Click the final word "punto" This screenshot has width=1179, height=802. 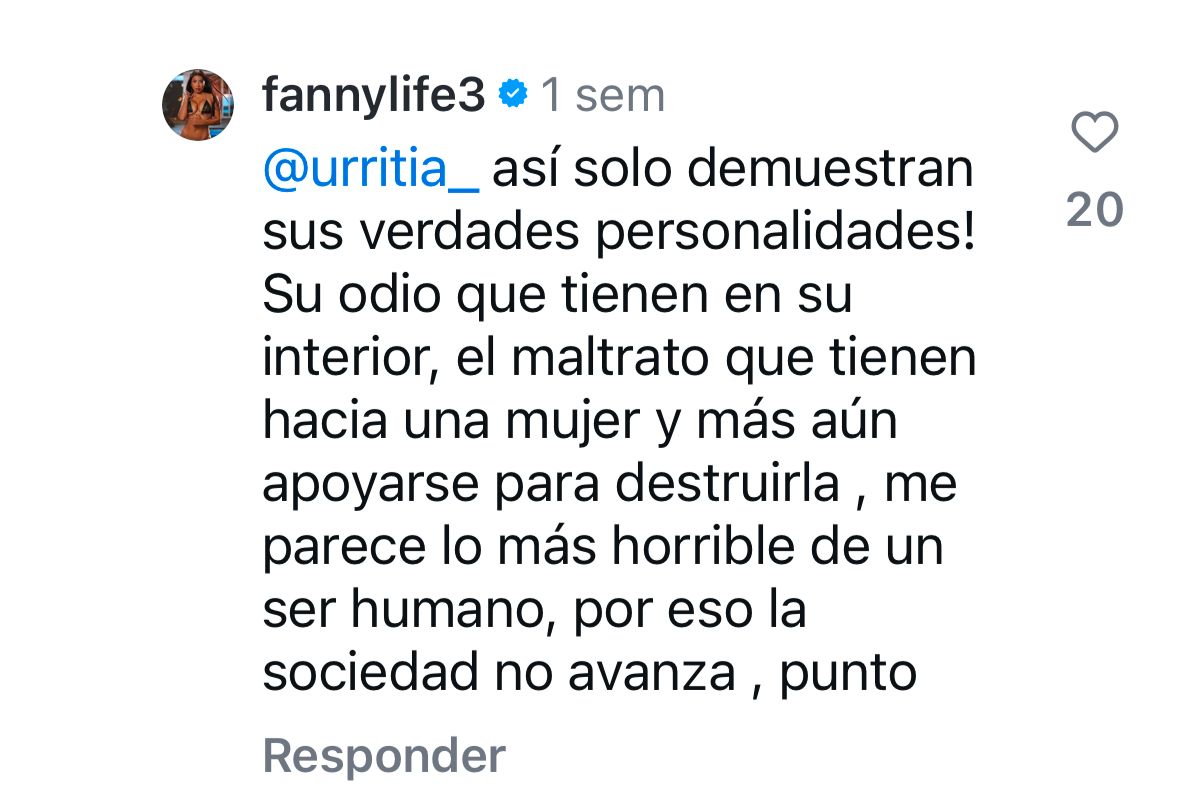coord(848,674)
